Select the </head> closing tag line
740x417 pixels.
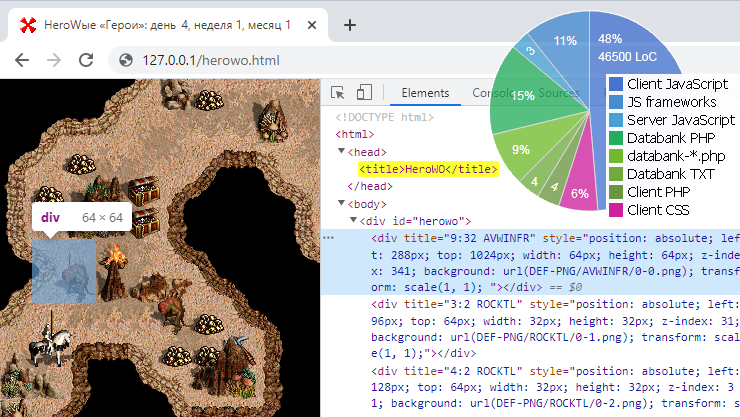point(370,186)
